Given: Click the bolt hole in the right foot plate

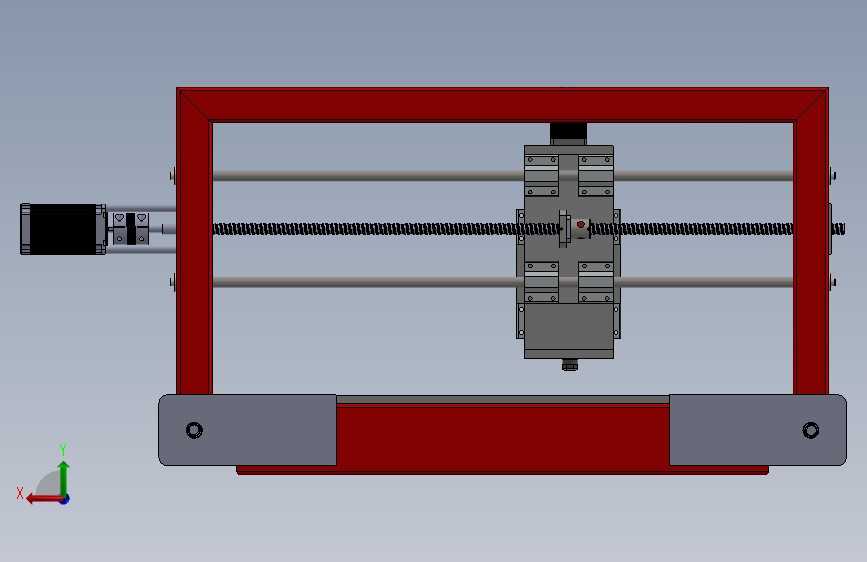Looking at the screenshot, I should [x=811, y=430].
